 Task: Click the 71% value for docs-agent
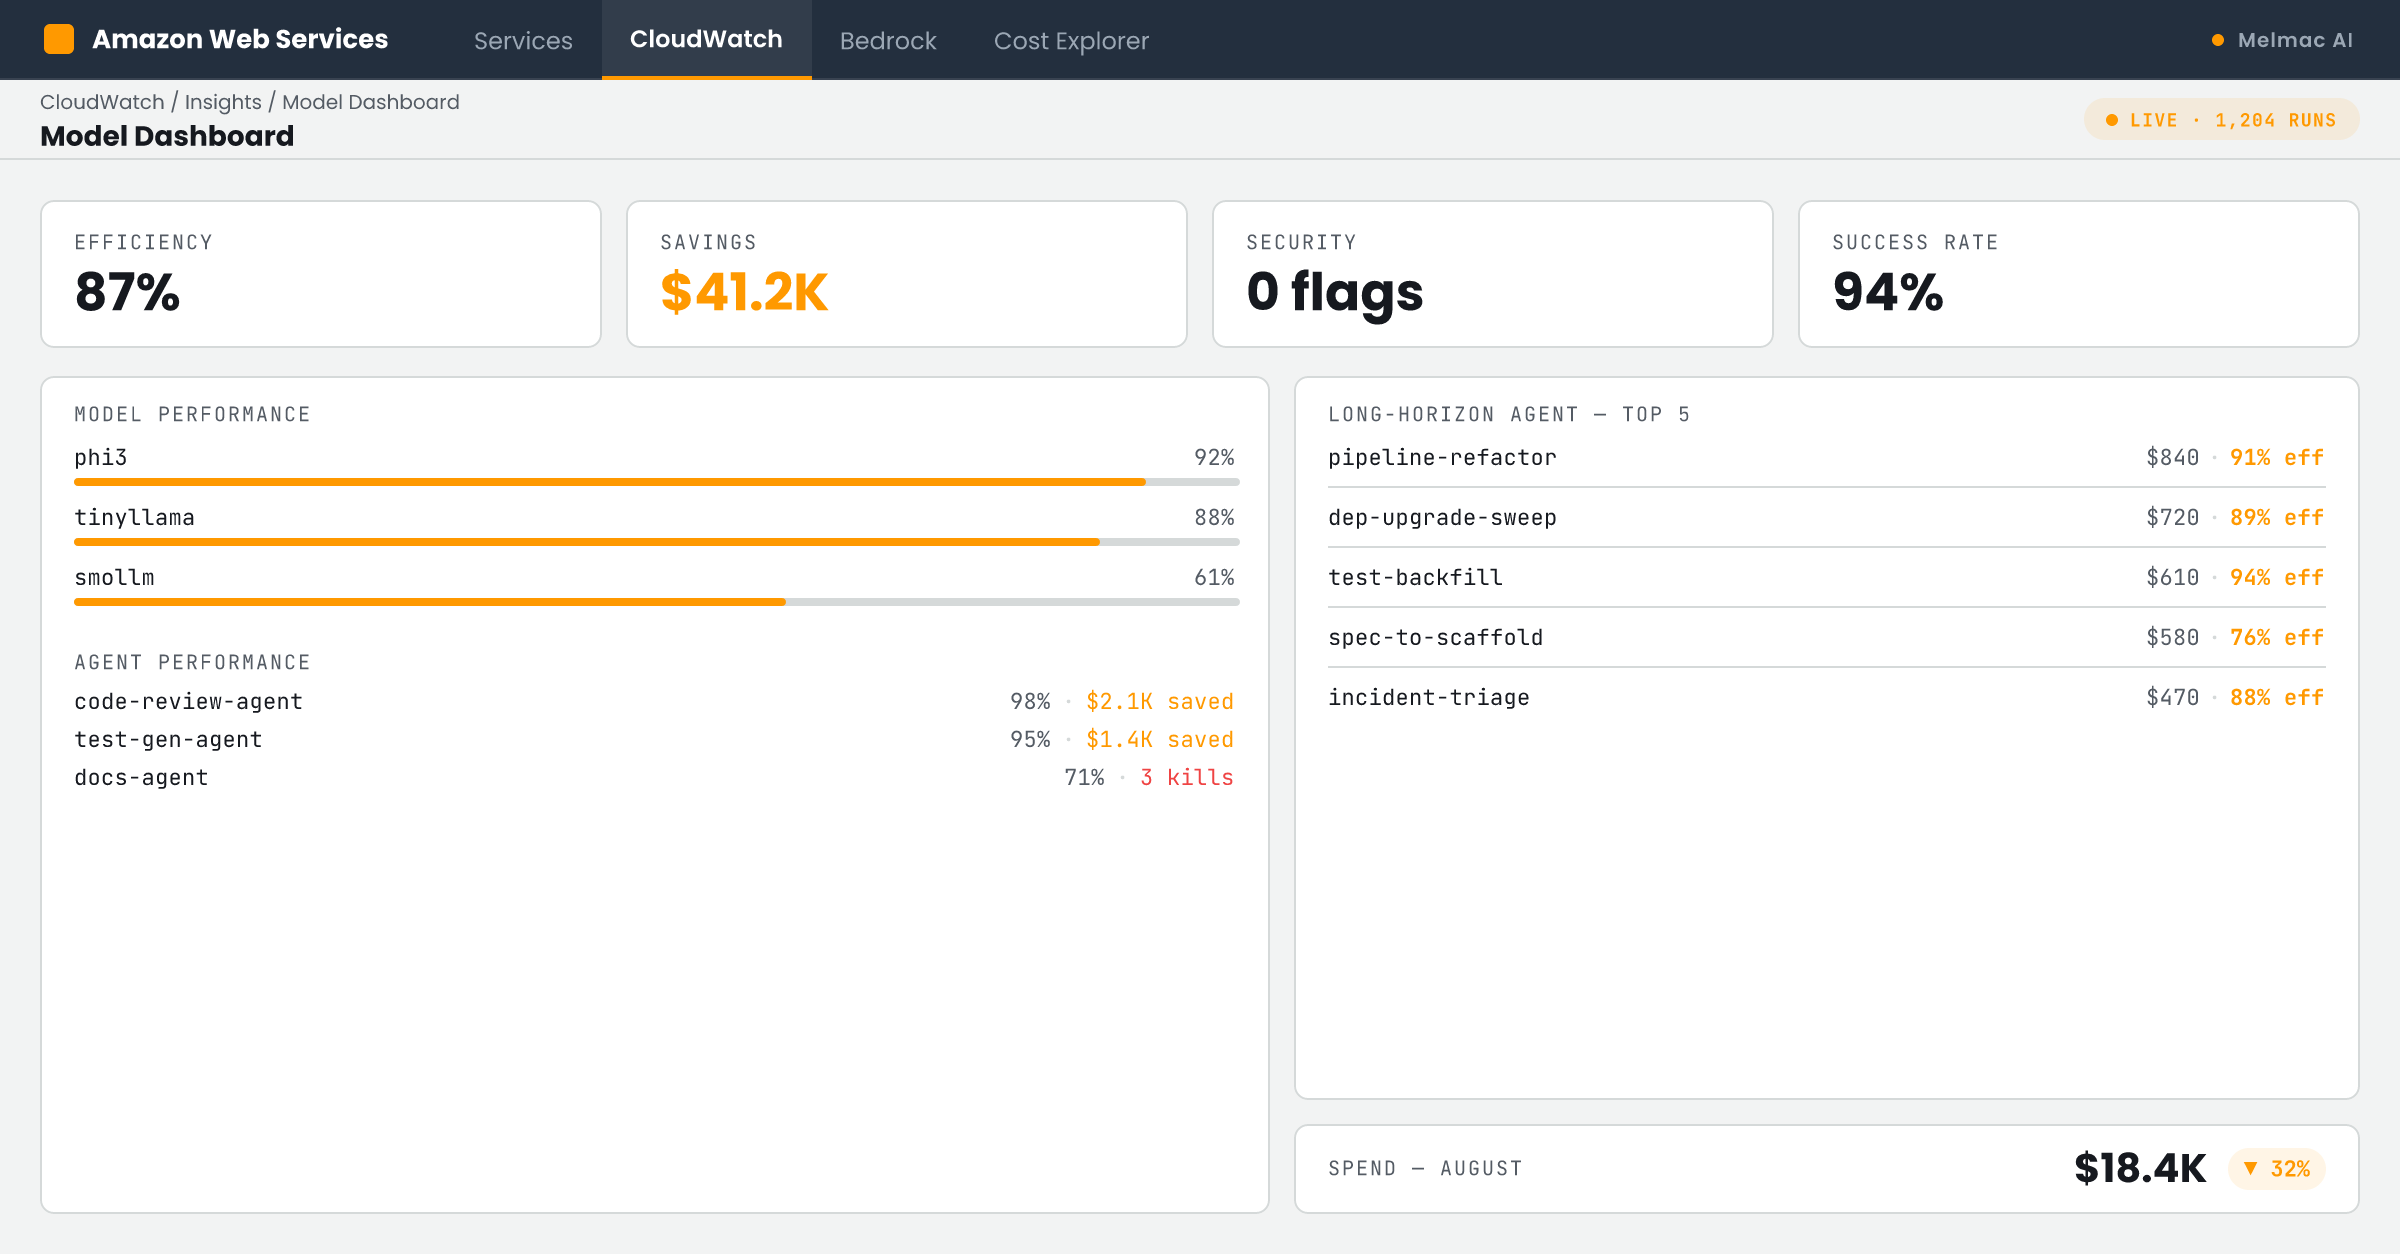[x=1084, y=778]
